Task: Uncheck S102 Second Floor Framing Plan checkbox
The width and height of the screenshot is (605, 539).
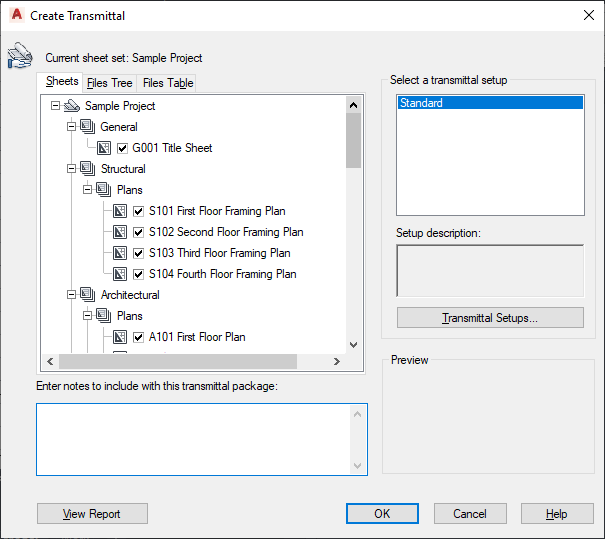Action: pyautogui.click(x=139, y=232)
